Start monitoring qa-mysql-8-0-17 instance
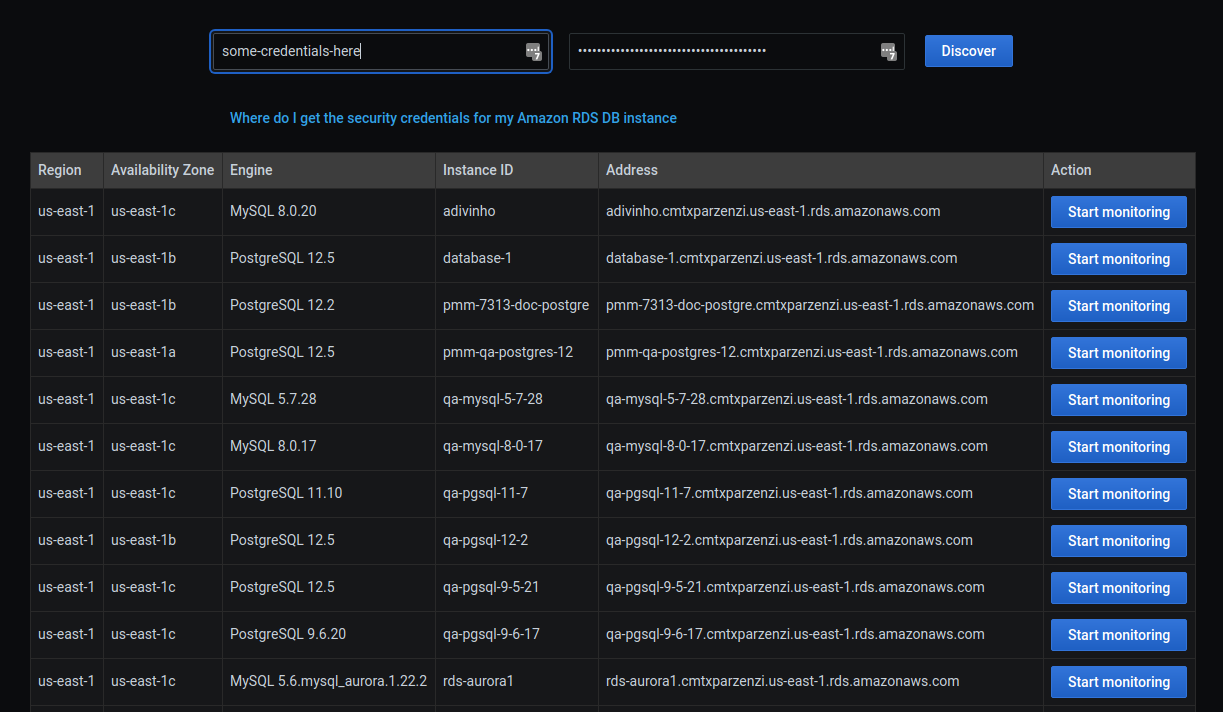 (x=1118, y=447)
